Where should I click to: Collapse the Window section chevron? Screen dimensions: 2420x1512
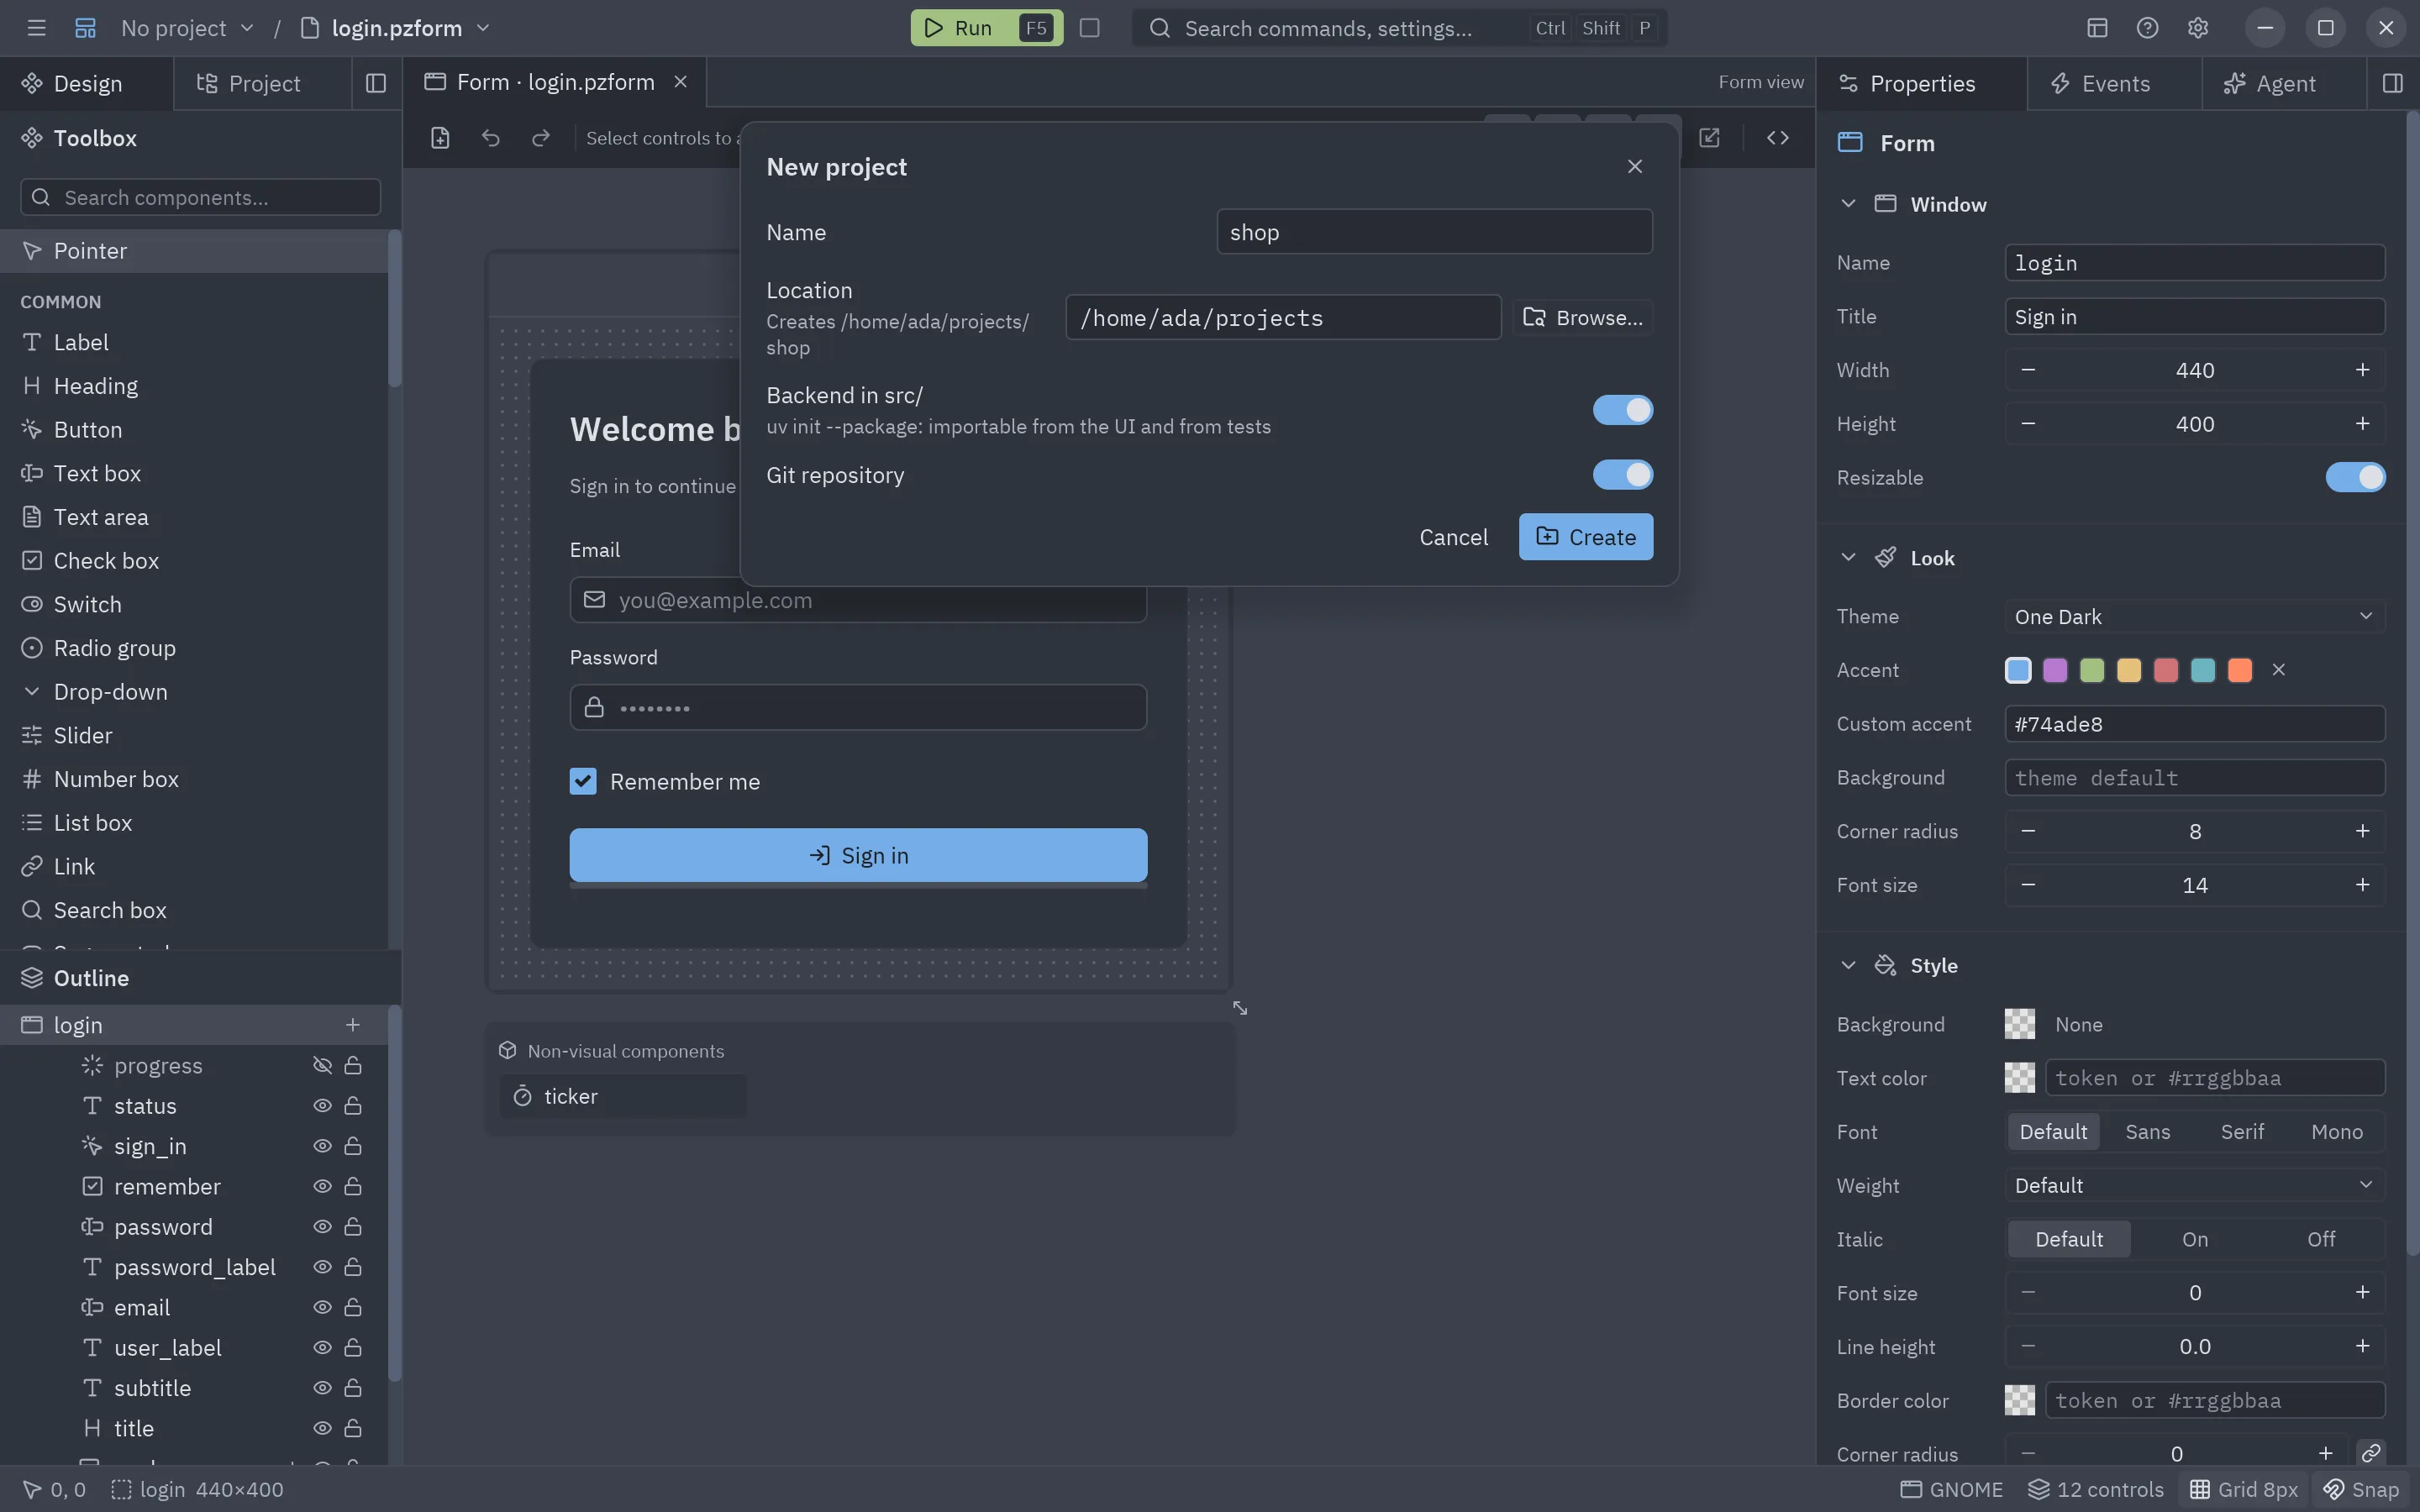click(1847, 204)
